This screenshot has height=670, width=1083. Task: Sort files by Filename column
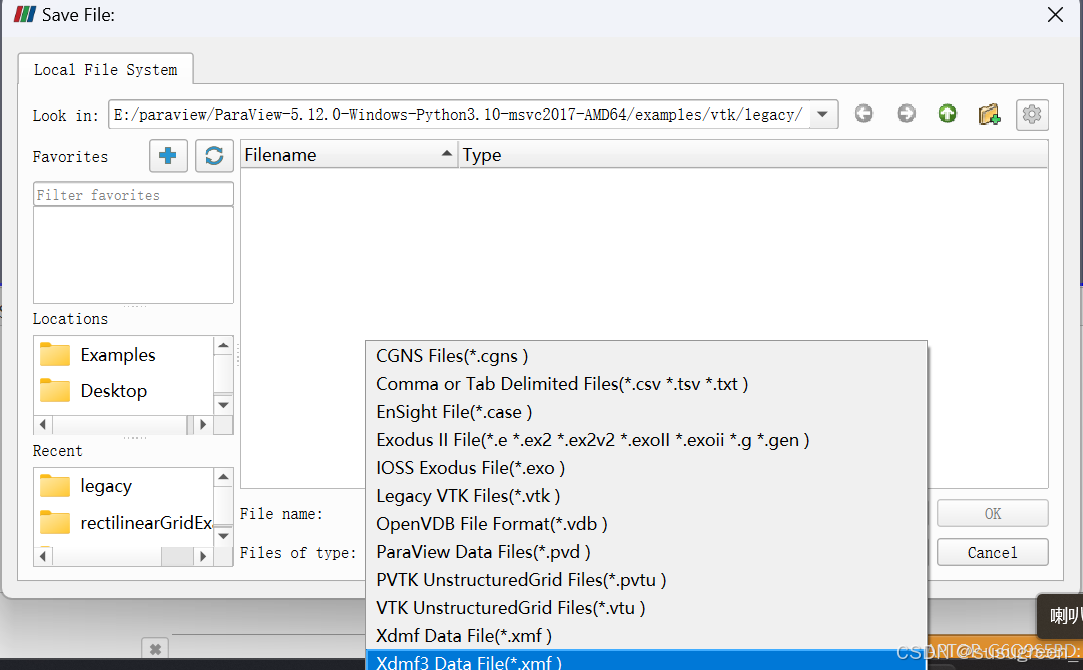click(x=349, y=155)
